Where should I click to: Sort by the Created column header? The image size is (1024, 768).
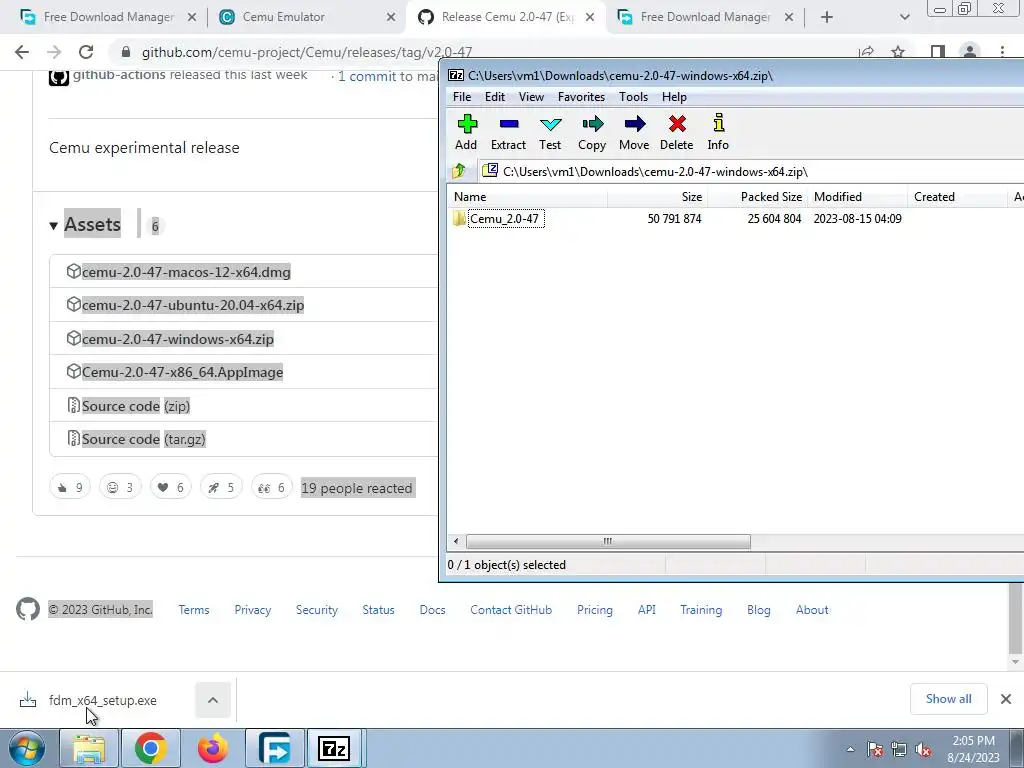click(x=957, y=197)
